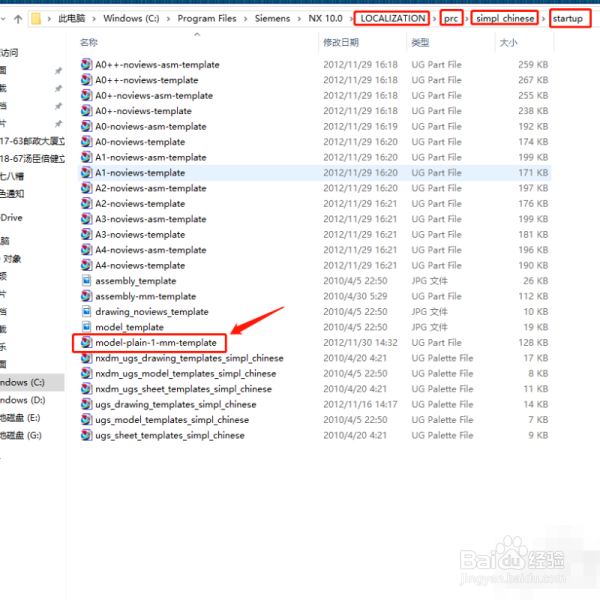The width and height of the screenshot is (600, 600).
Task: Select nxdm_ugs_model_templates_simpl_chinese file name
Action: tap(186, 373)
